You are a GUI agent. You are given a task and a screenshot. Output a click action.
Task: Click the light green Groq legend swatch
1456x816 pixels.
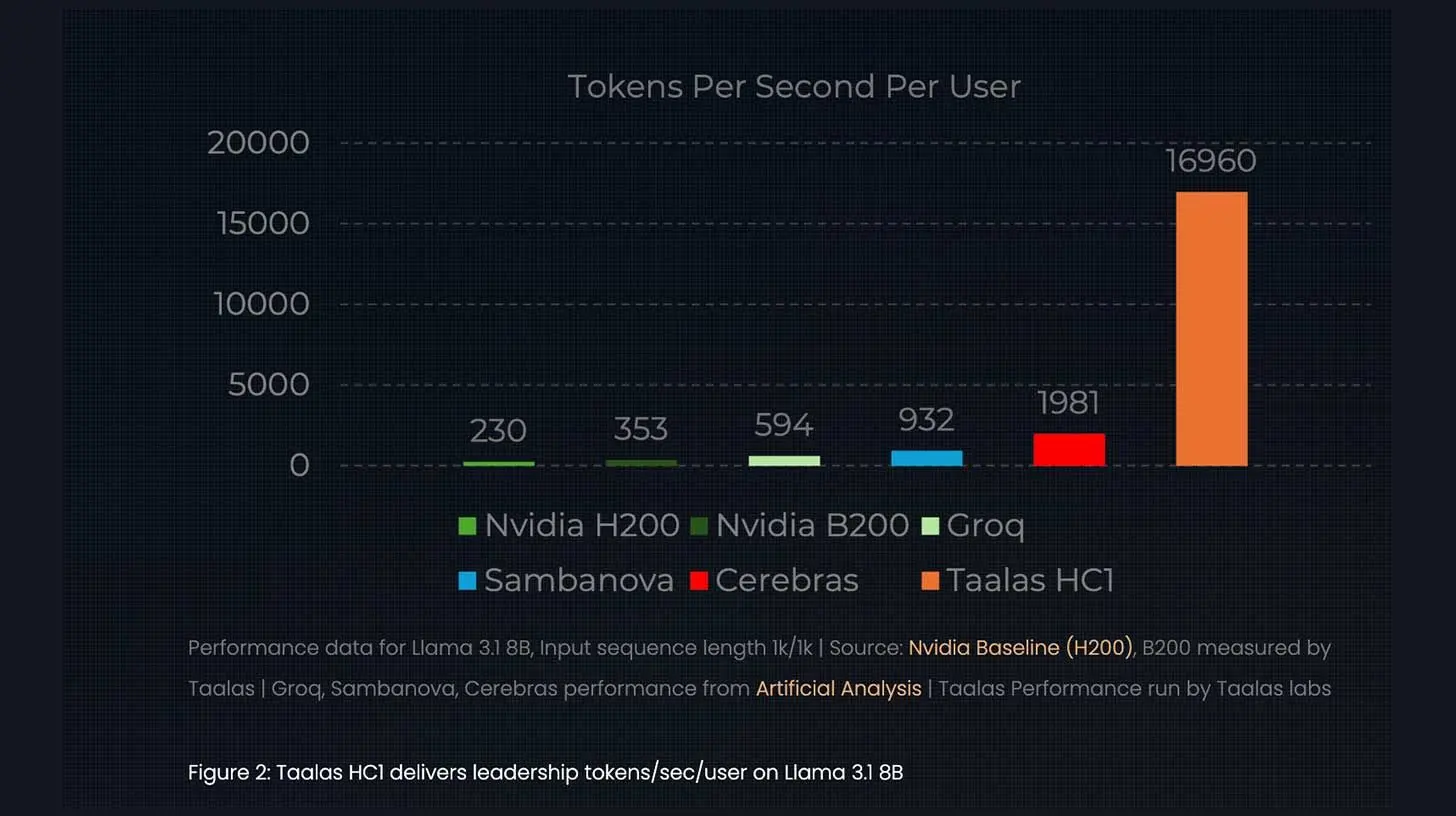(x=929, y=526)
